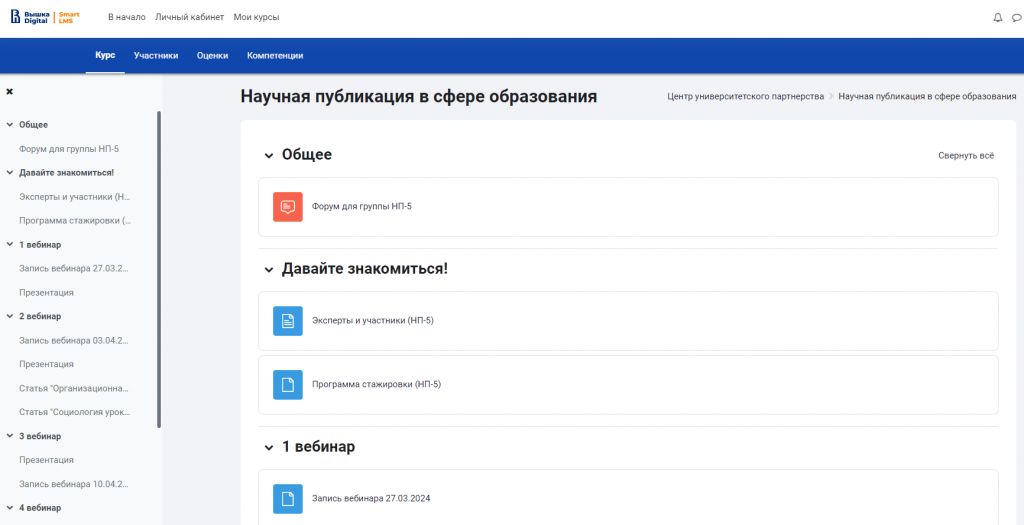Click the Свернуть всё link

tap(966, 156)
